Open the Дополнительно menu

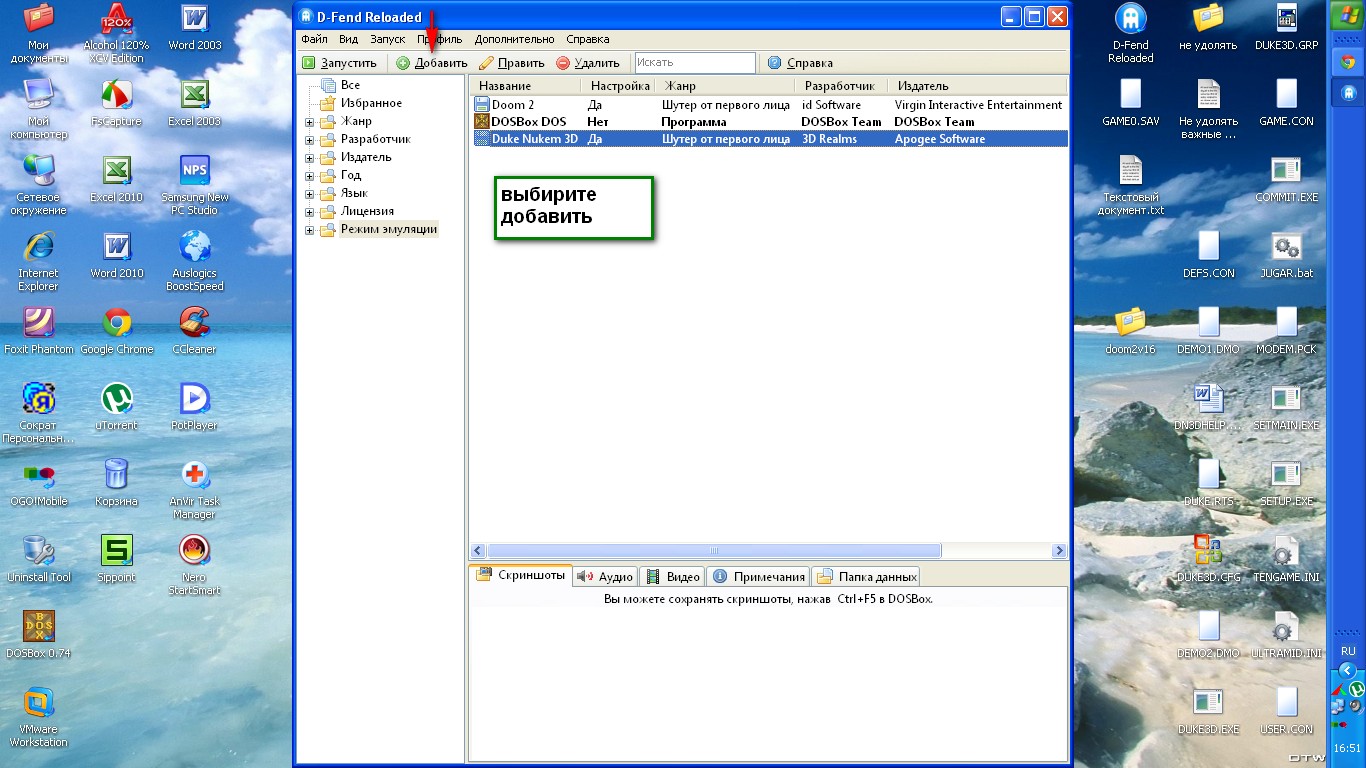point(514,39)
